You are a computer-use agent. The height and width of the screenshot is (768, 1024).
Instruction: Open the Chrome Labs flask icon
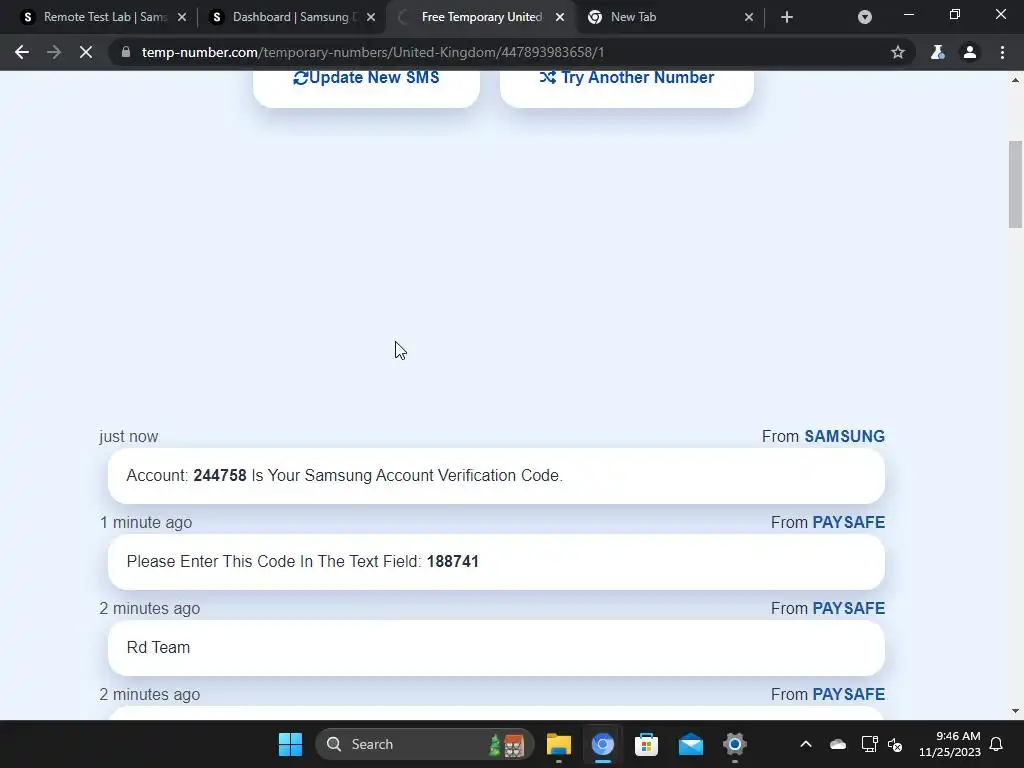(x=937, y=52)
